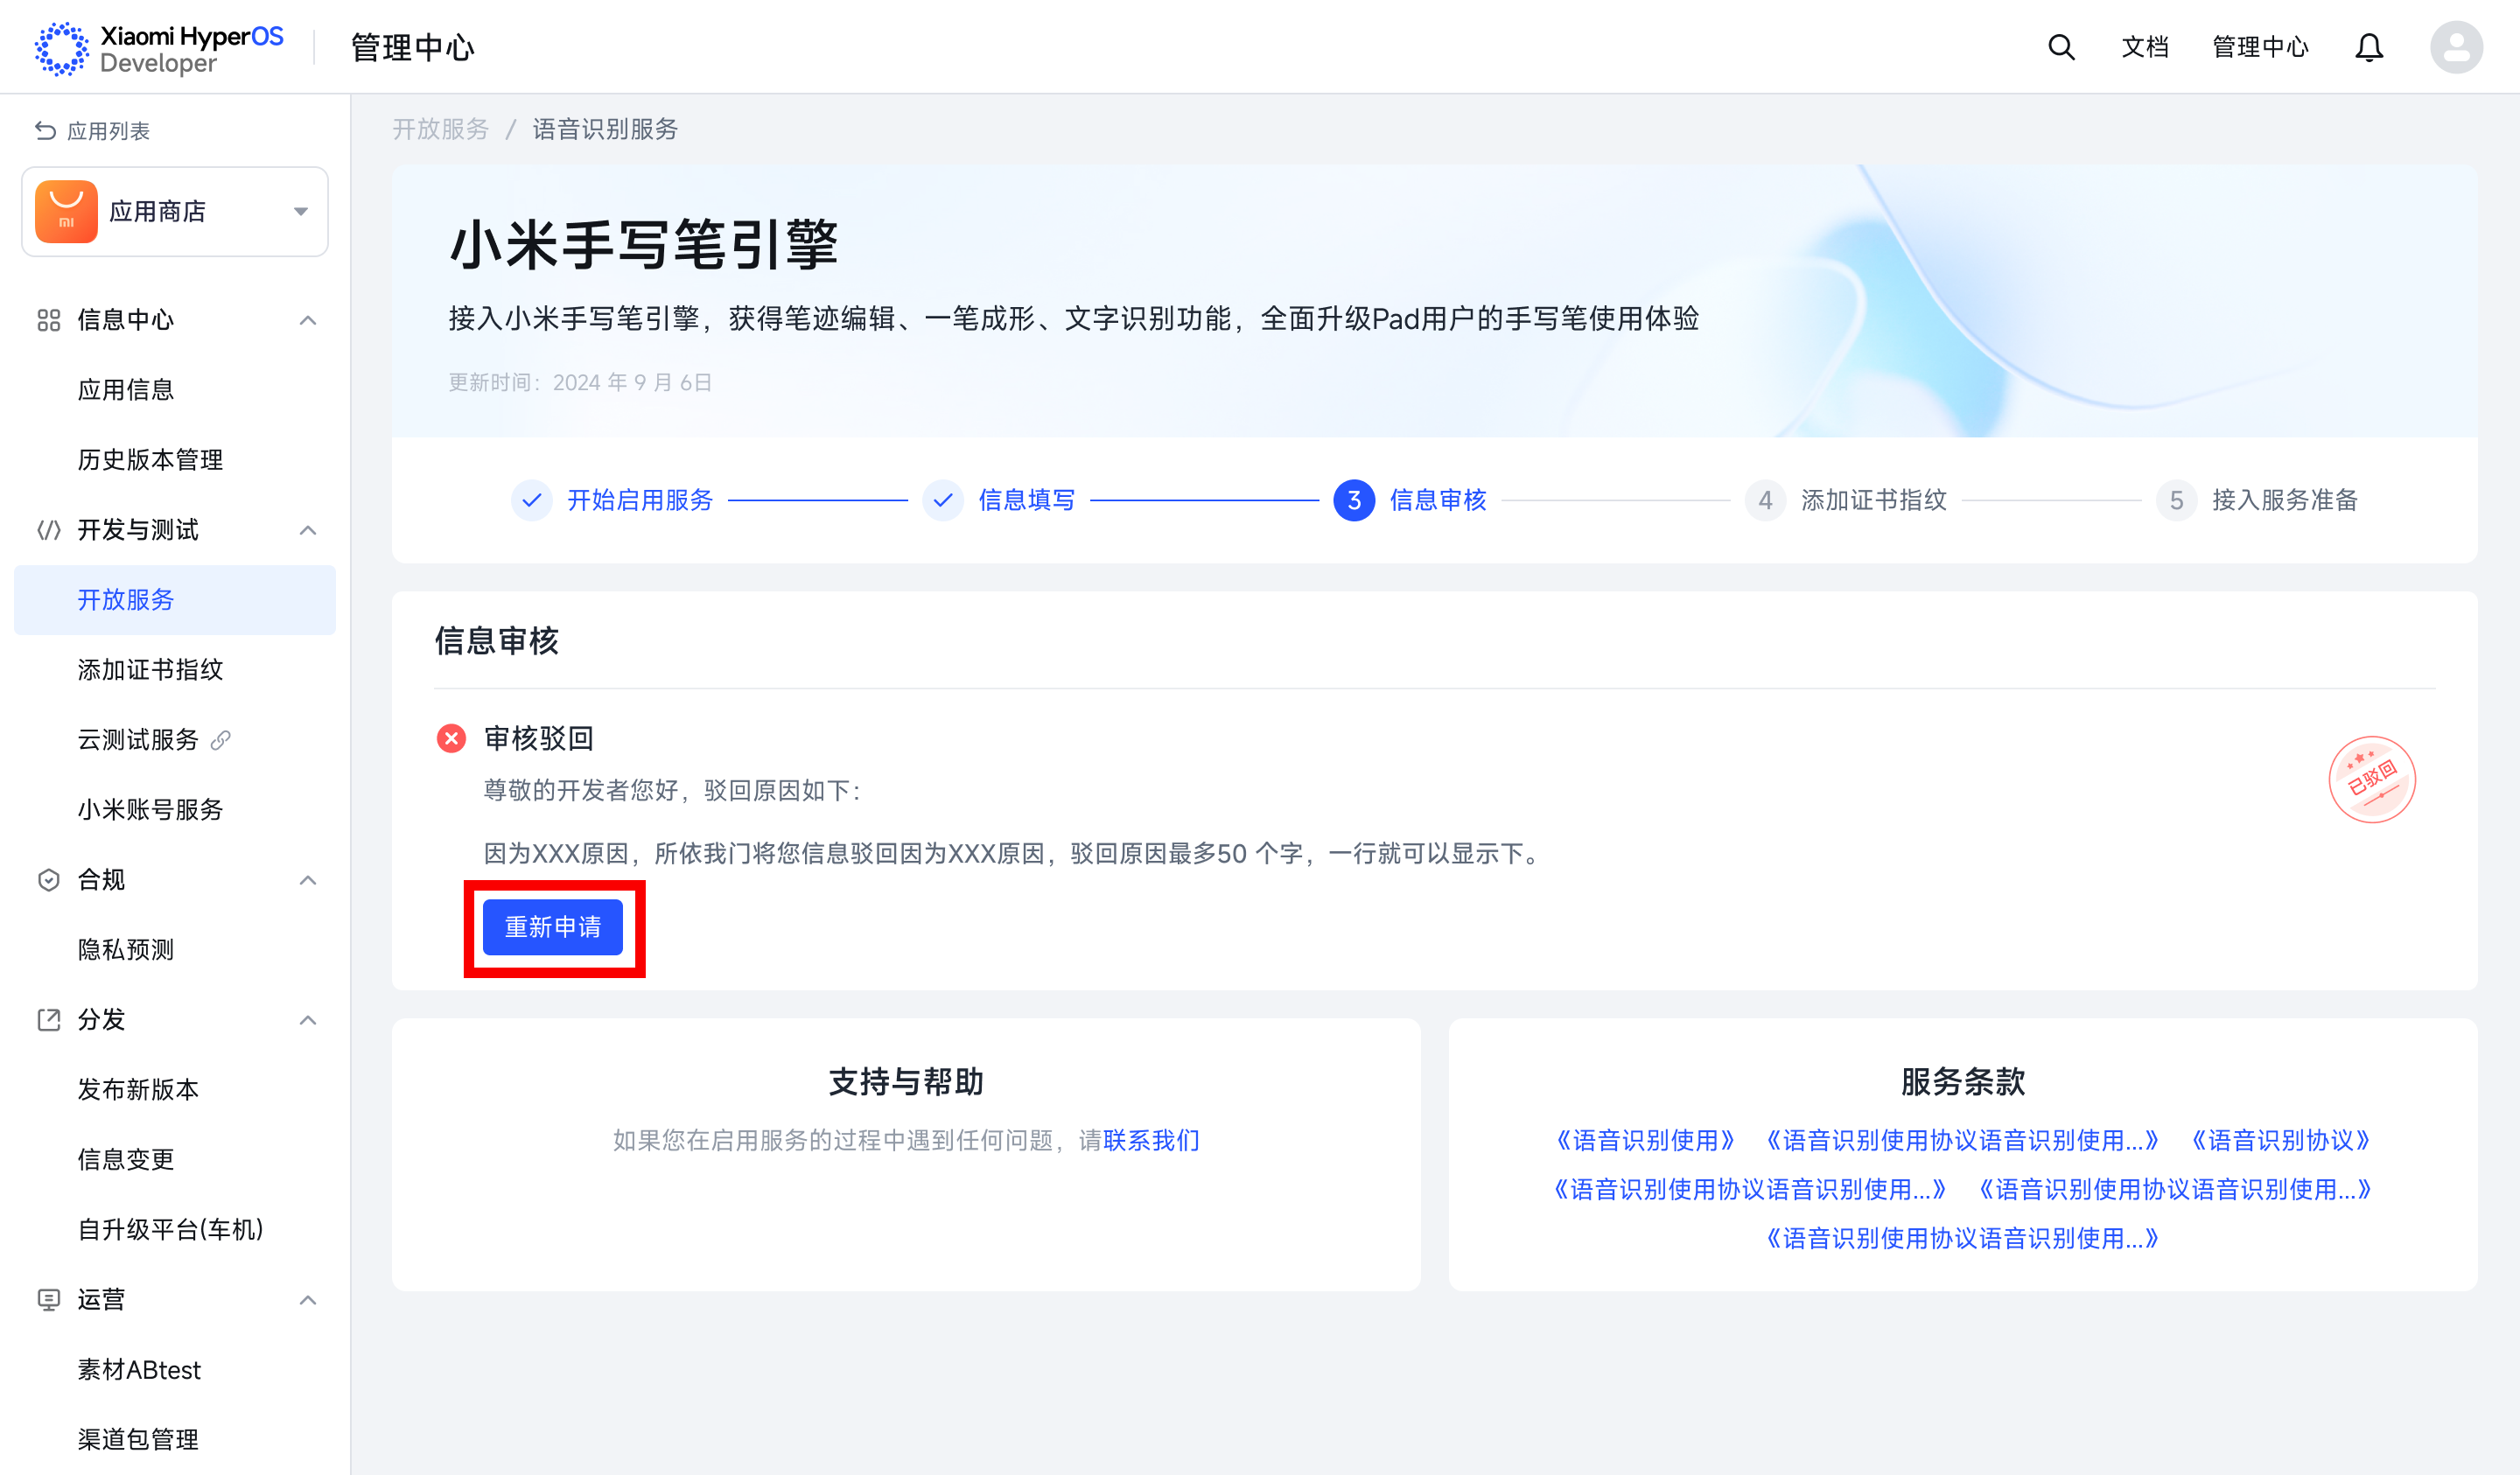Collapse the 分发 section chevron

(x=308, y=1020)
